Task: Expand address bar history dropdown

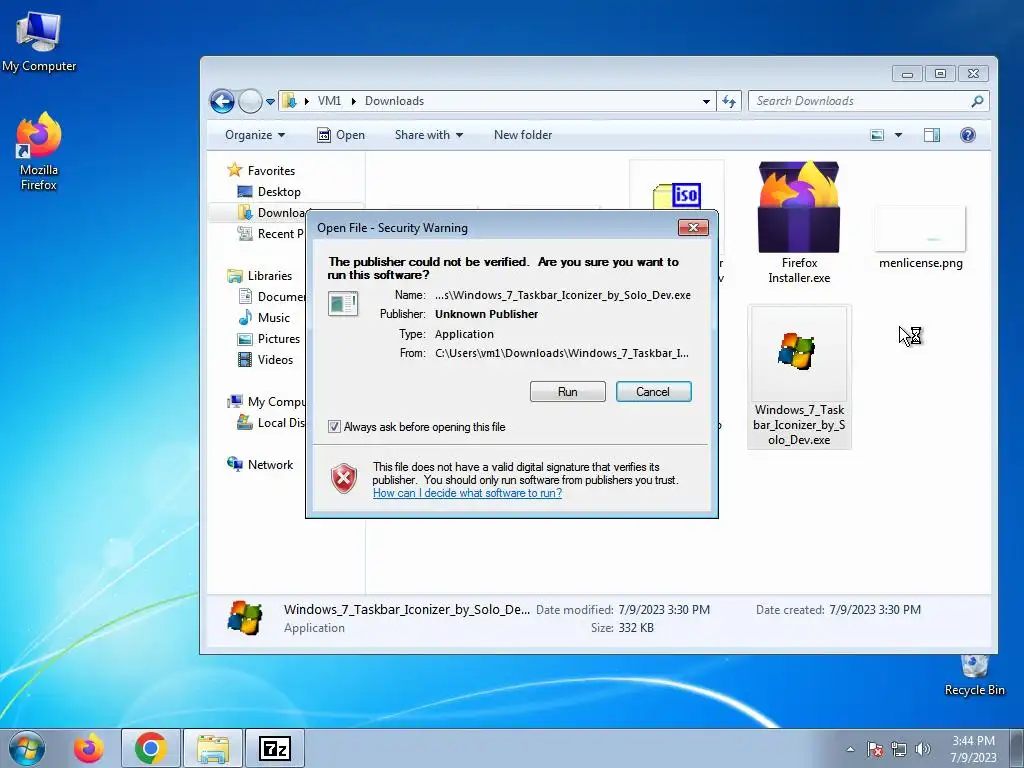Action: tap(706, 101)
